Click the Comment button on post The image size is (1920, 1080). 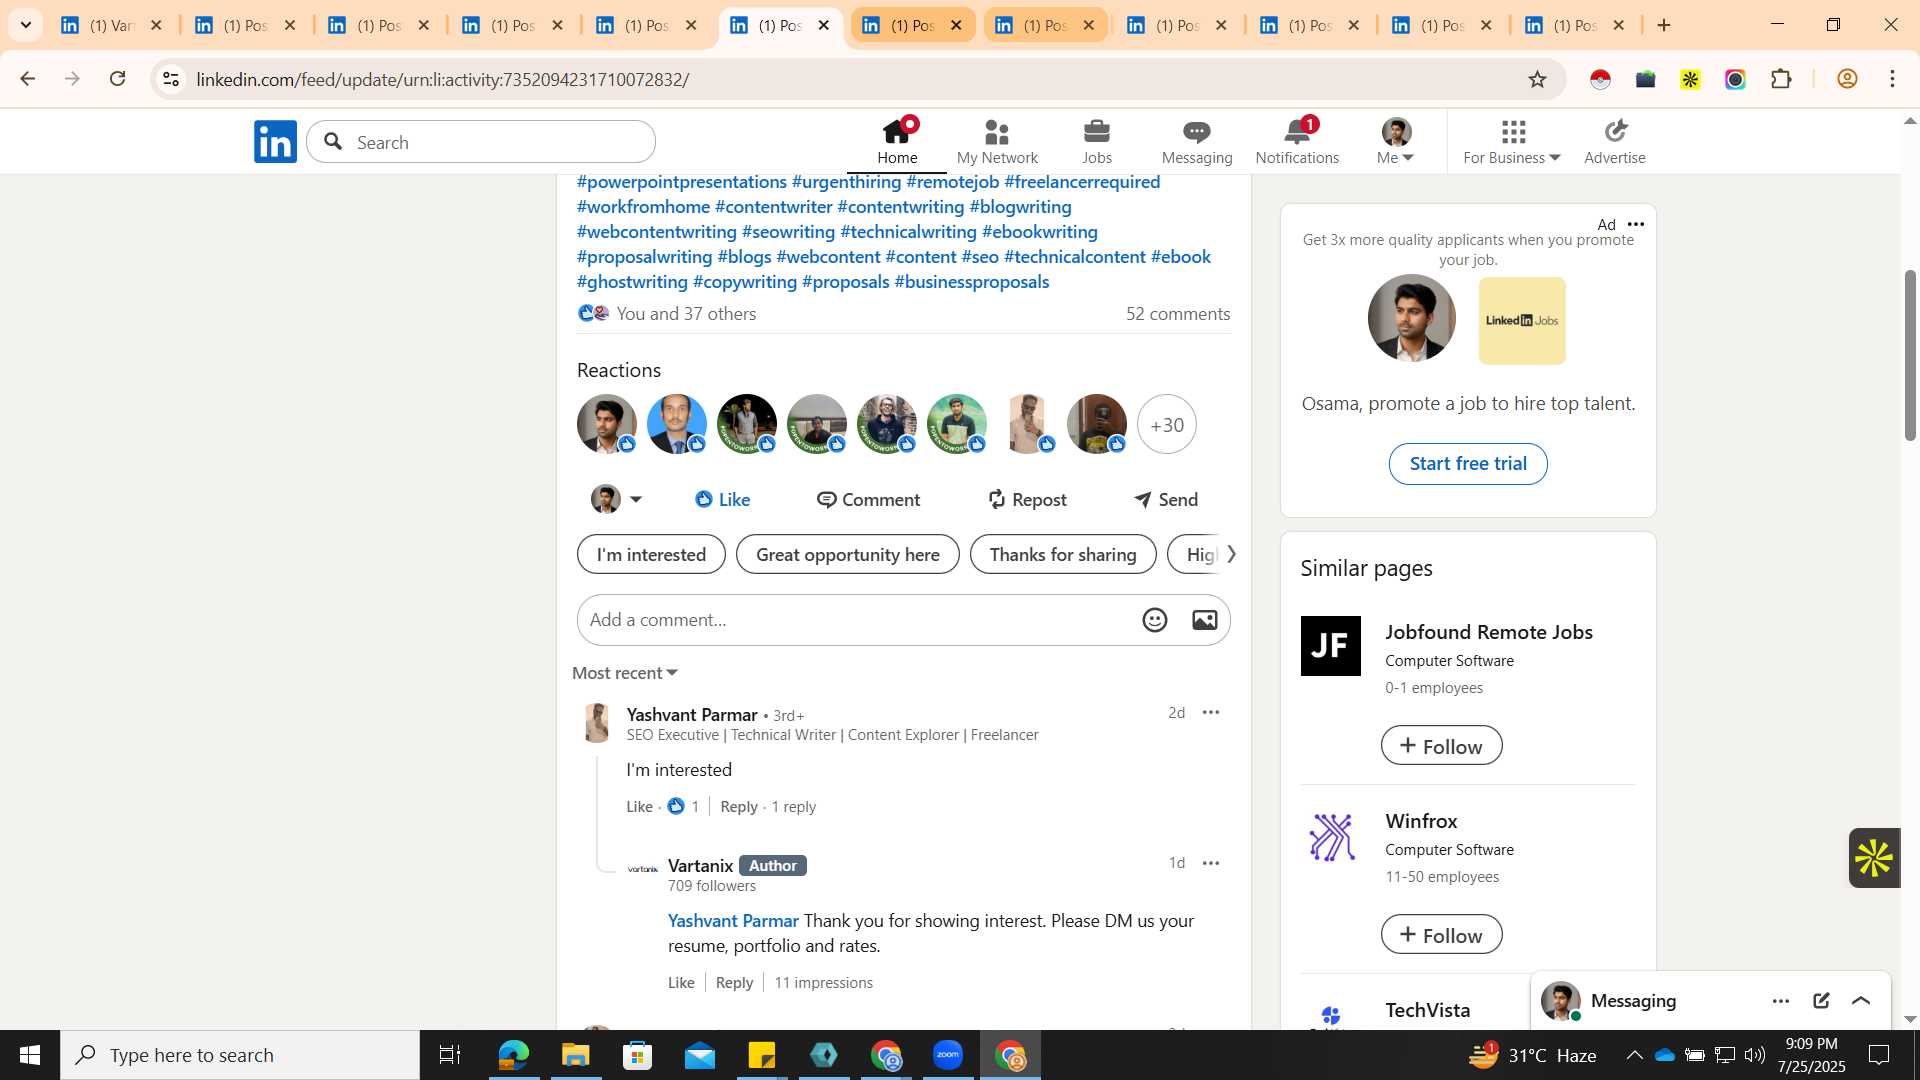[x=868, y=499]
